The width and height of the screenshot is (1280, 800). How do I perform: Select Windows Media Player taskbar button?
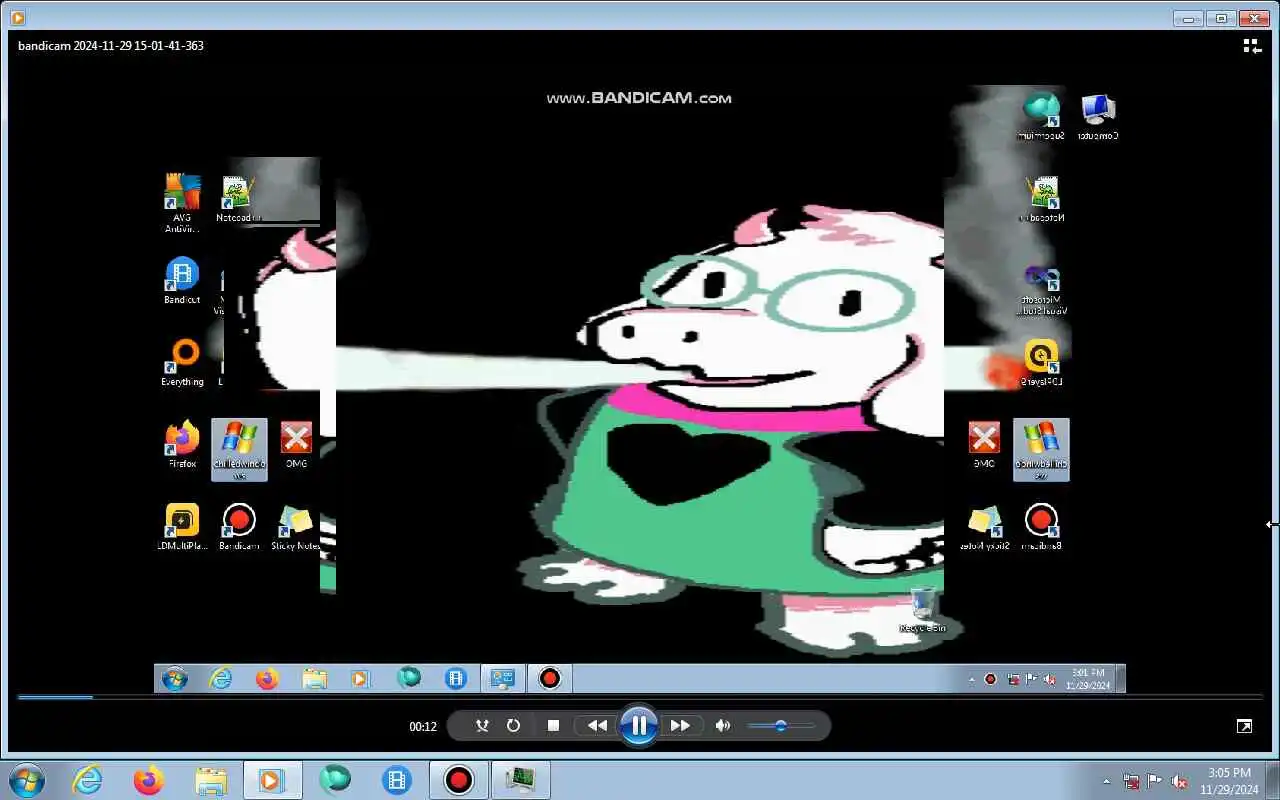pyautogui.click(x=272, y=780)
